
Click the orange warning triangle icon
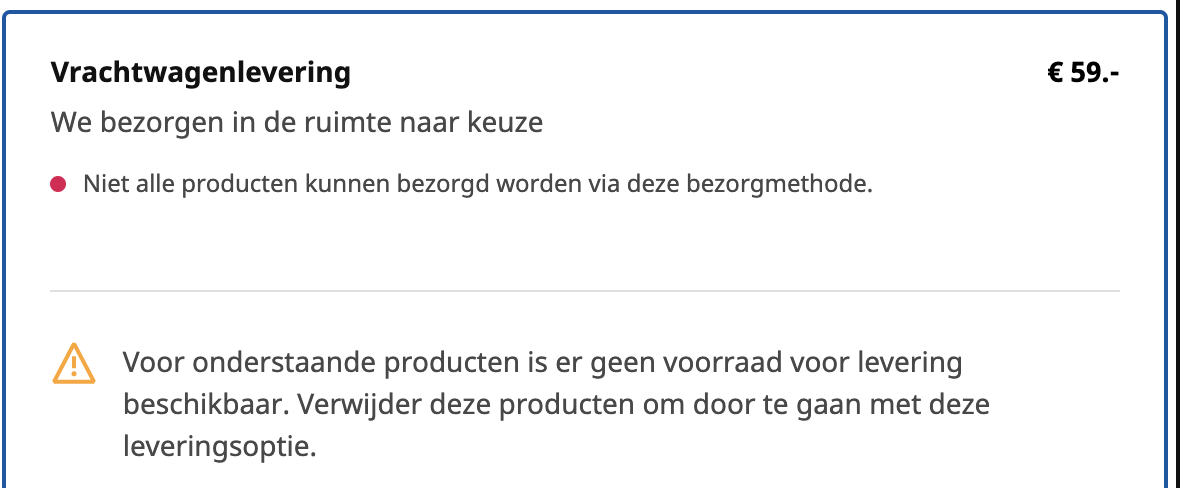(x=74, y=364)
